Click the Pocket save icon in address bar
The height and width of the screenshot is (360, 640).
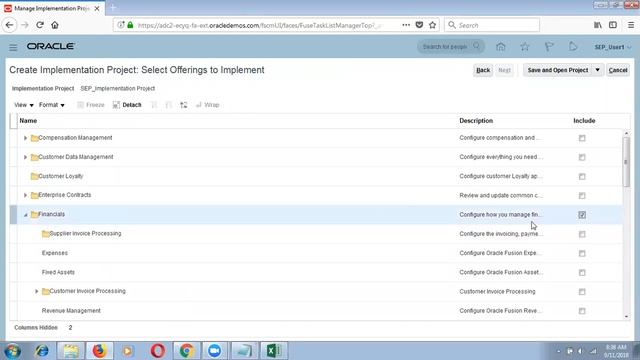[x=419, y=25]
